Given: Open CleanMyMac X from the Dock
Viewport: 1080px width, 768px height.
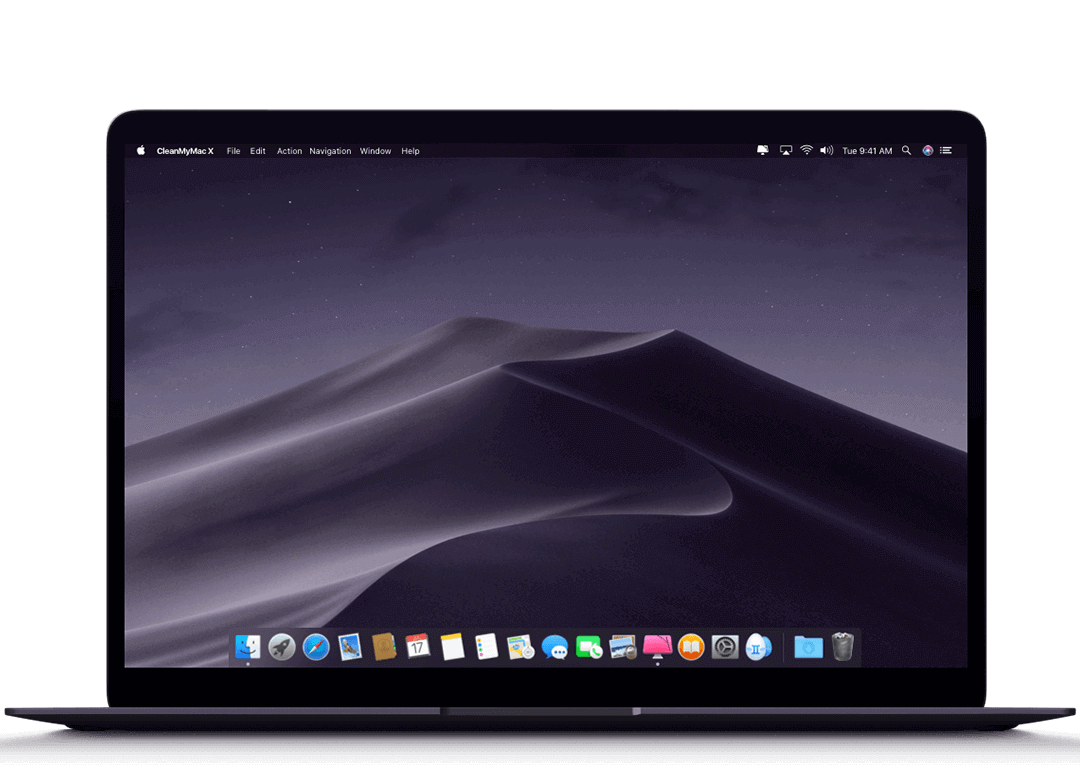Looking at the screenshot, I should [x=657, y=647].
